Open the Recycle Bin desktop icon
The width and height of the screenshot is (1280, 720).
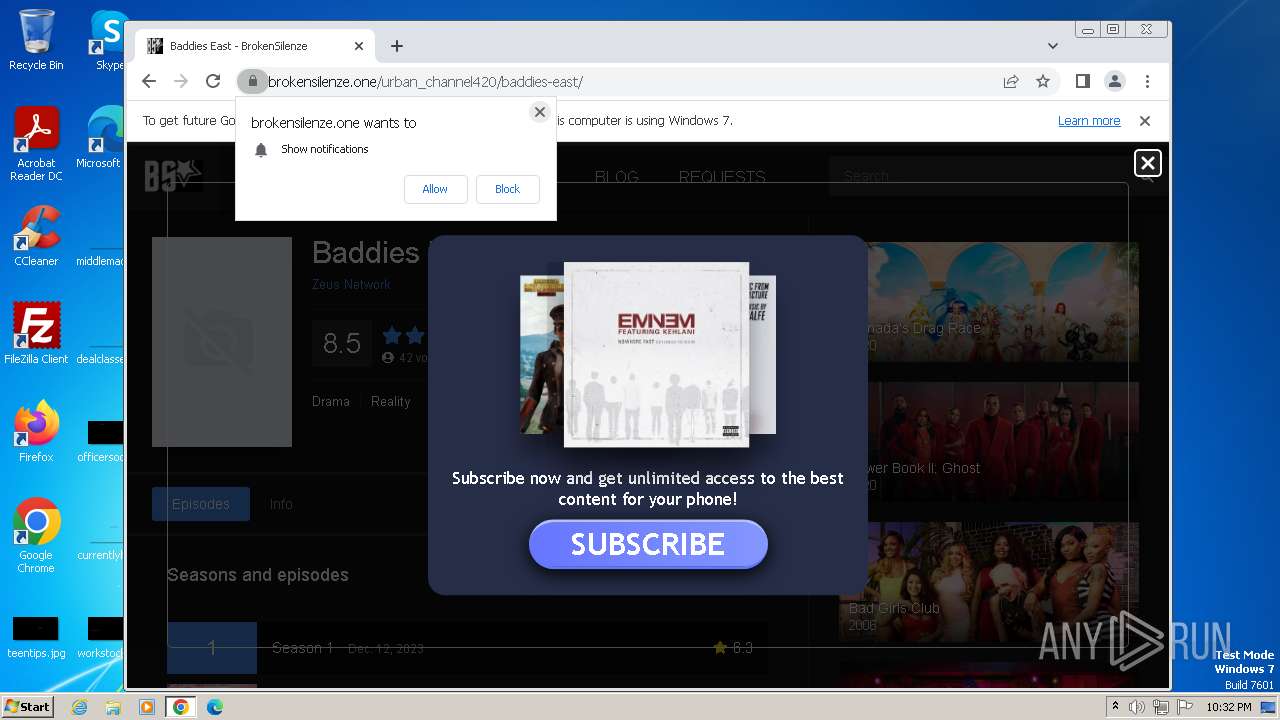point(36,40)
